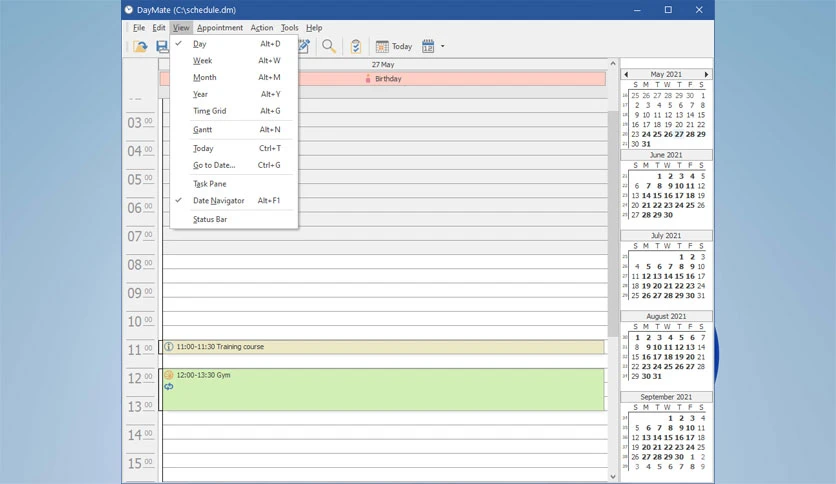Choose Year view from View menu
The image size is (836, 484).
[234, 94]
